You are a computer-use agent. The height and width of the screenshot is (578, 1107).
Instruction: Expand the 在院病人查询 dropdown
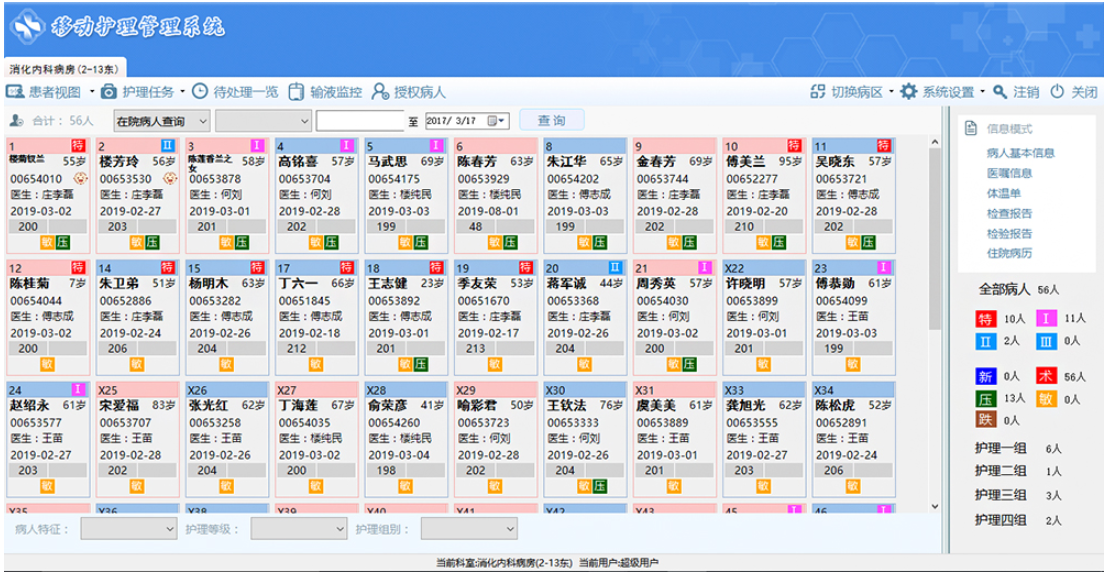[161, 121]
